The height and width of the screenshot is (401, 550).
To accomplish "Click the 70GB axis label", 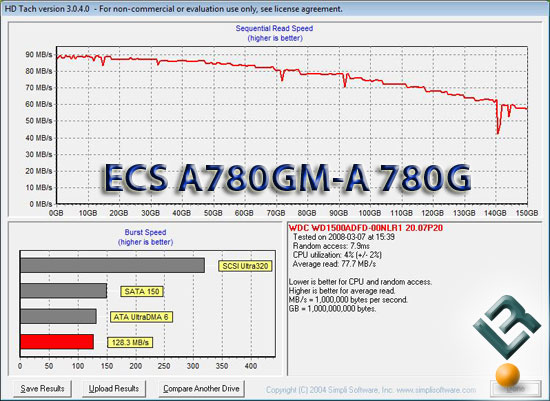I will [276, 213].
